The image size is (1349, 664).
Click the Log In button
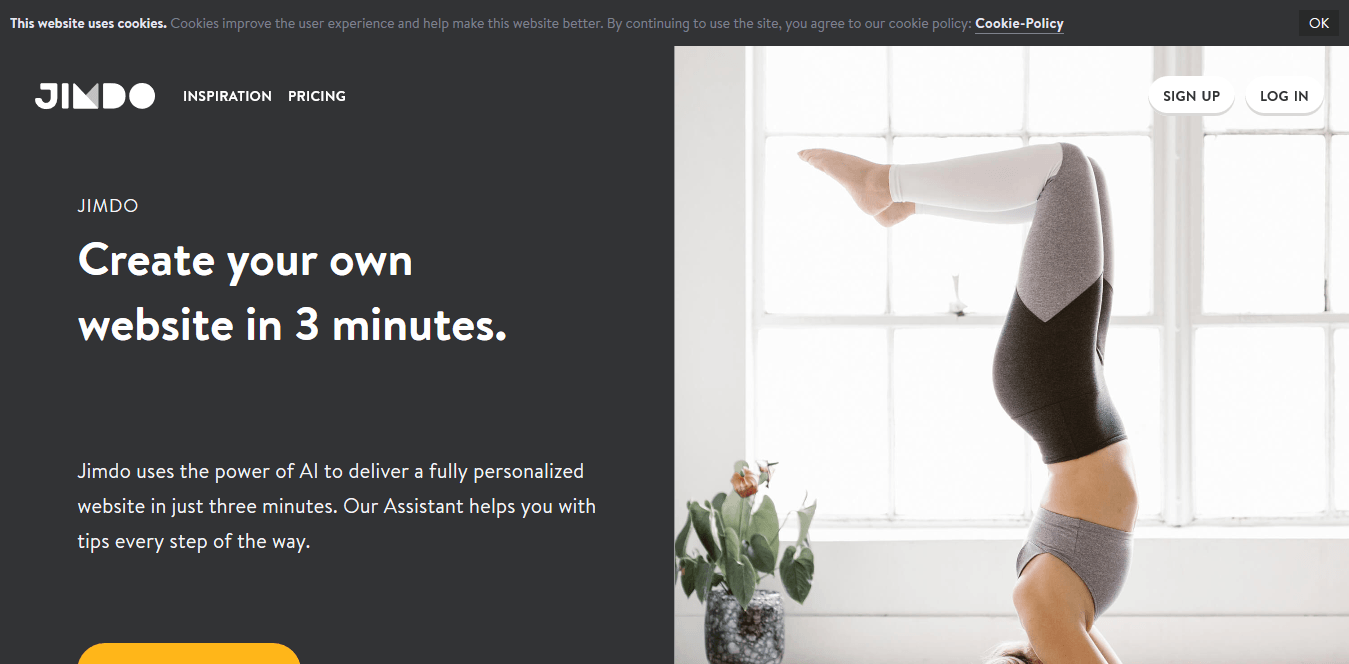(1284, 96)
